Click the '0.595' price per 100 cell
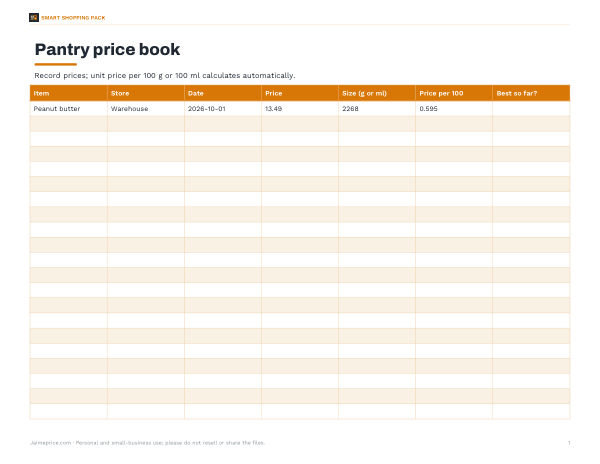The width and height of the screenshot is (600, 464). [x=454, y=109]
